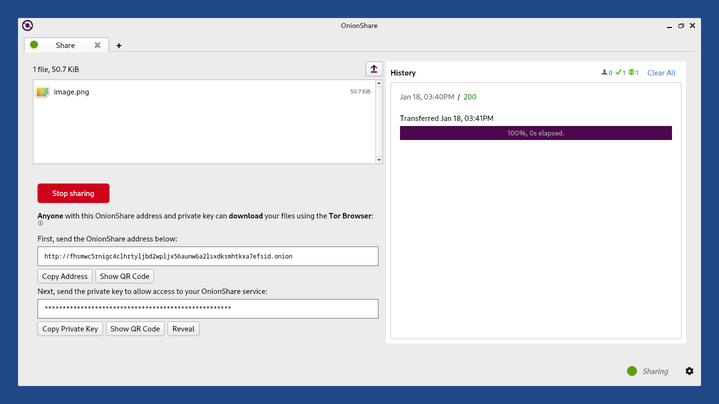The width and height of the screenshot is (719, 404).
Task: Click the 1 file, 50.7 KiB summary
Action: (56, 69)
